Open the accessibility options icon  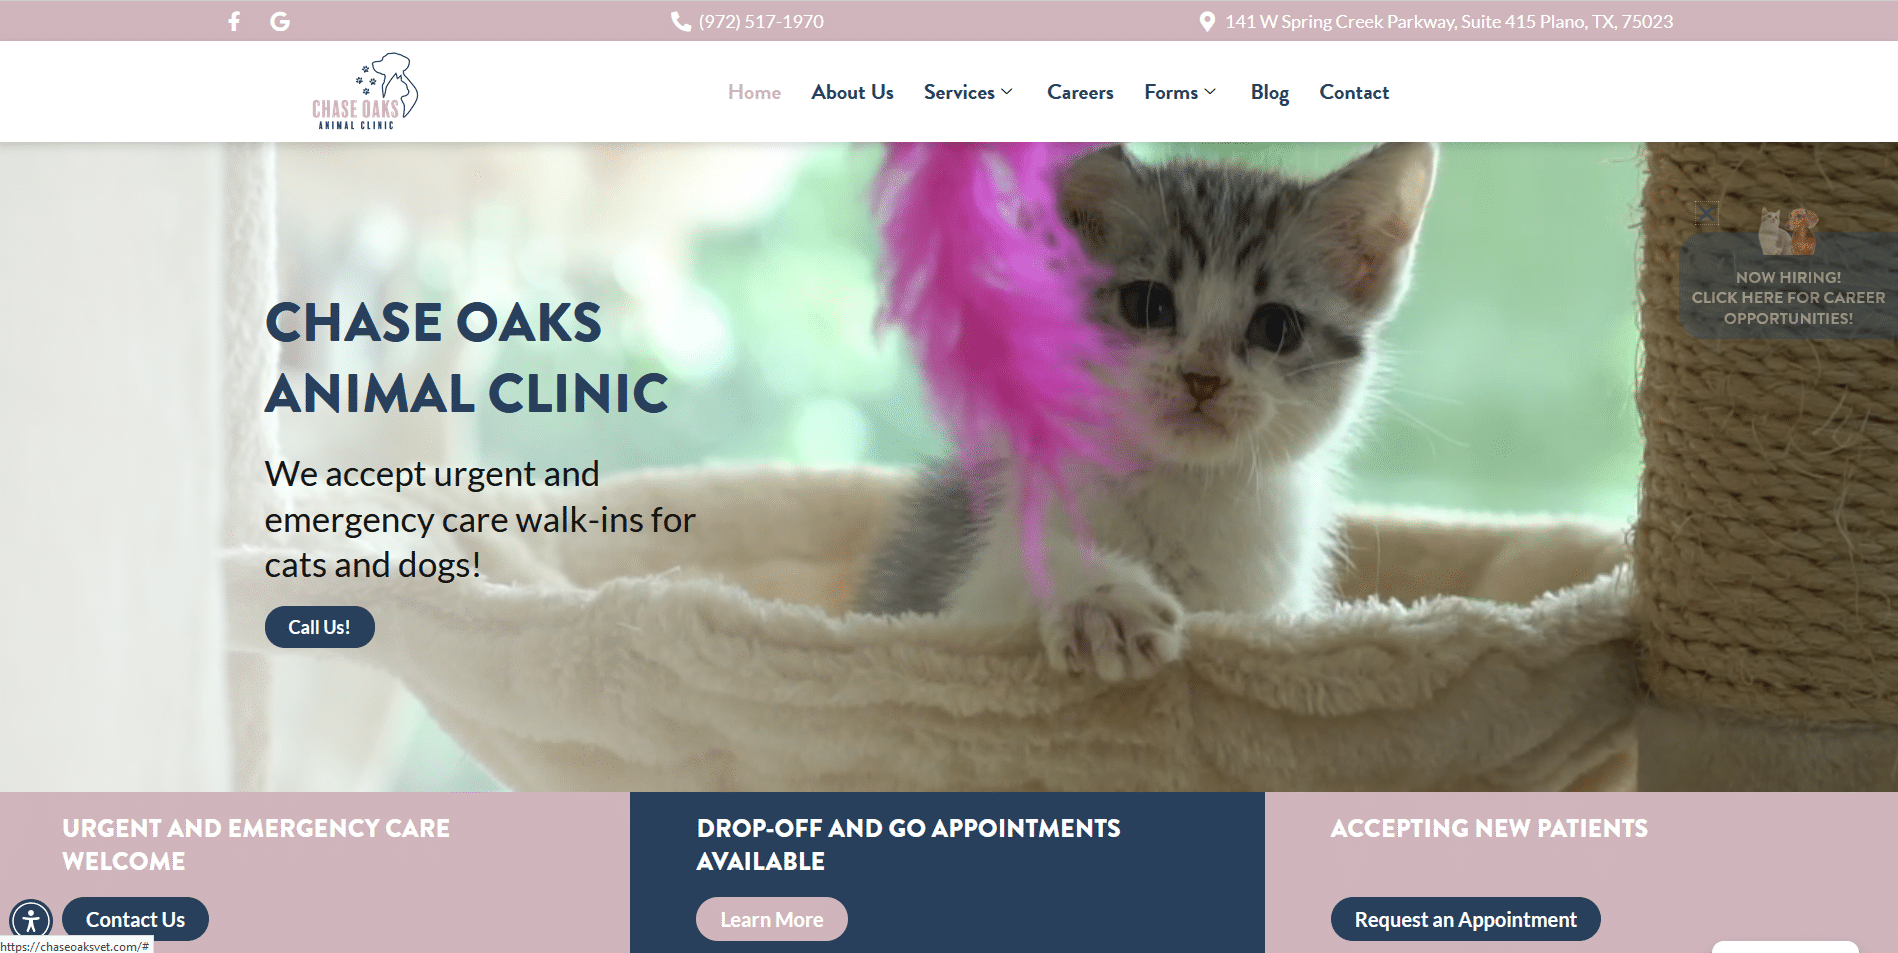pyautogui.click(x=31, y=919)
